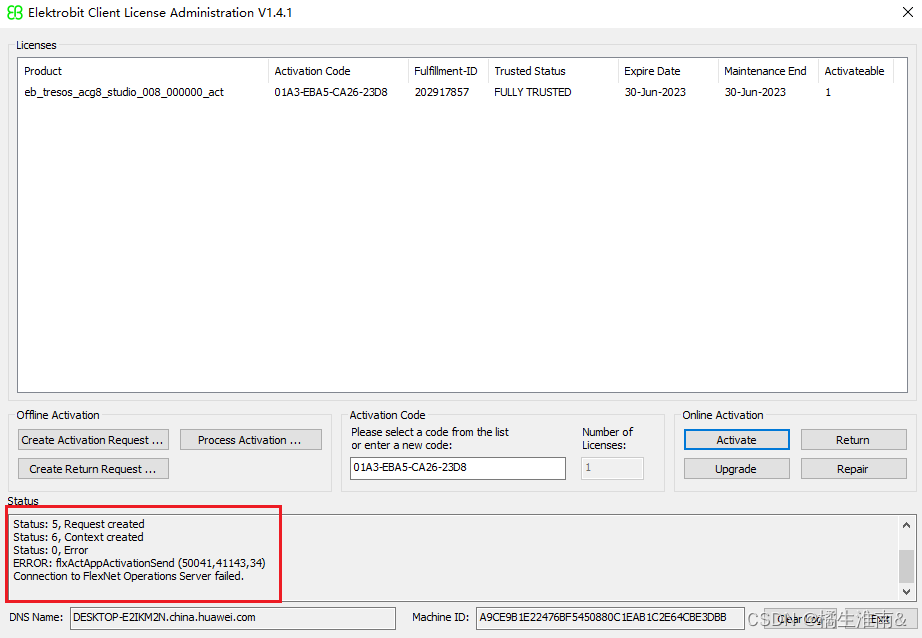This screenshot has height=638, width=922.
Task: Click the DNS Name text field
Action: point(232,618)
